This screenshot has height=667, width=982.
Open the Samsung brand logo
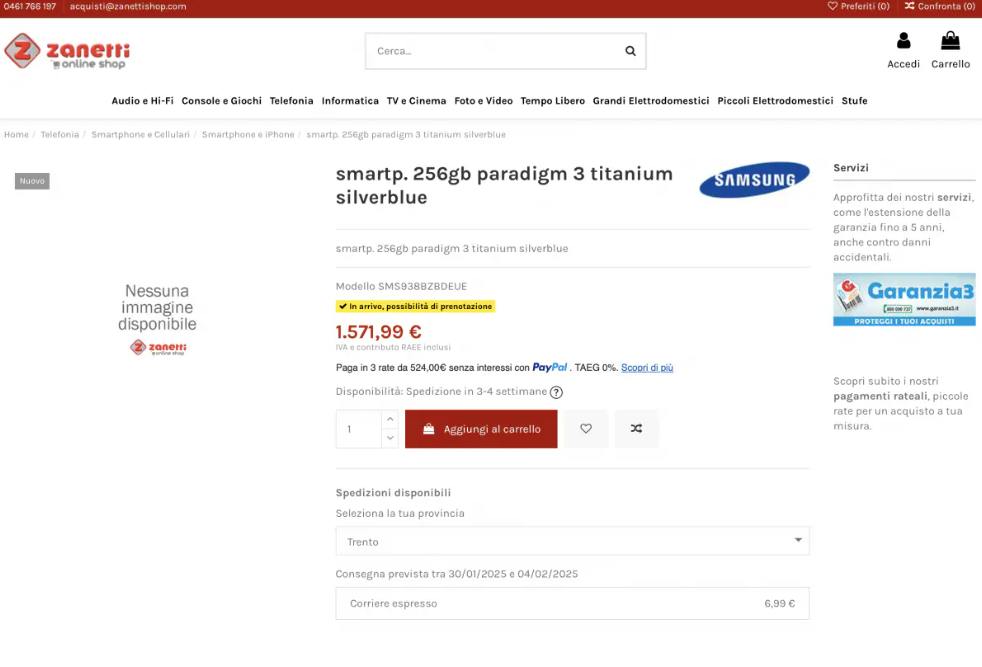(754, 180)
